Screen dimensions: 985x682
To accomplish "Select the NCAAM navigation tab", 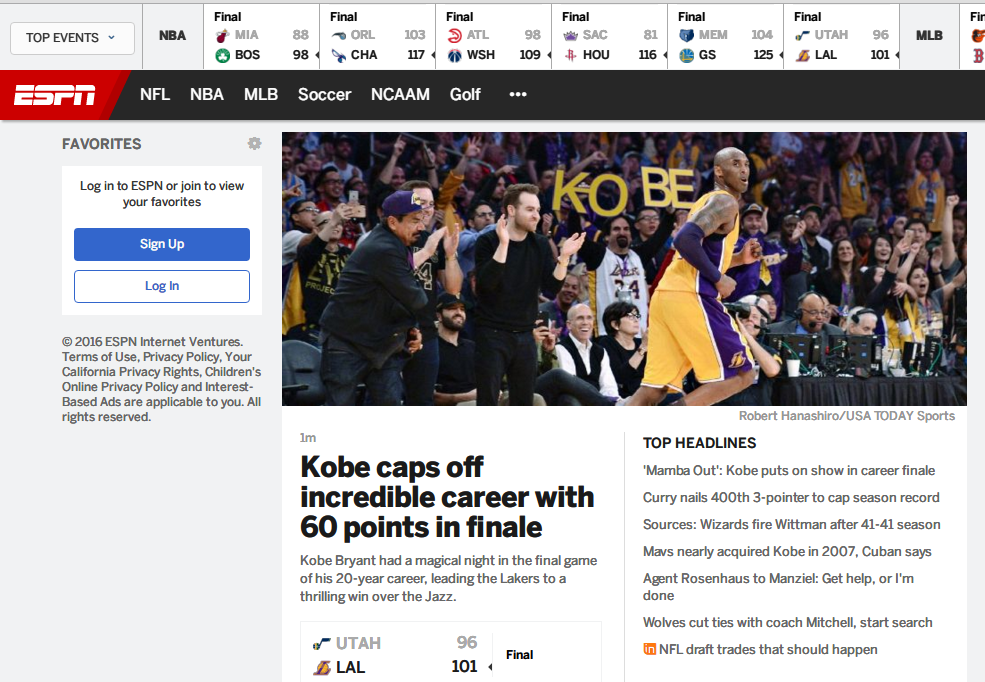I will pyautogui.click(x=400, y=95).
